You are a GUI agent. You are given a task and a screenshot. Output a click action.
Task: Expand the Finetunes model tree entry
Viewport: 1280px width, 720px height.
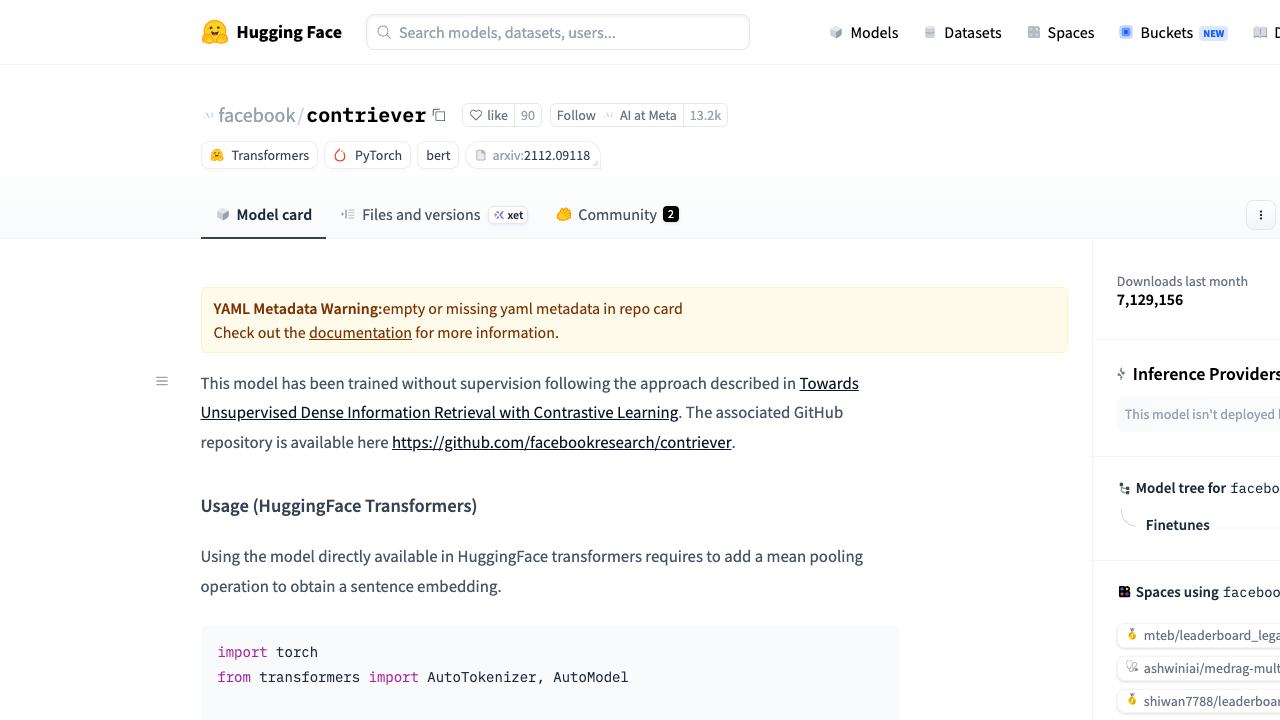pyautogui.click(x=1178, y=525)
